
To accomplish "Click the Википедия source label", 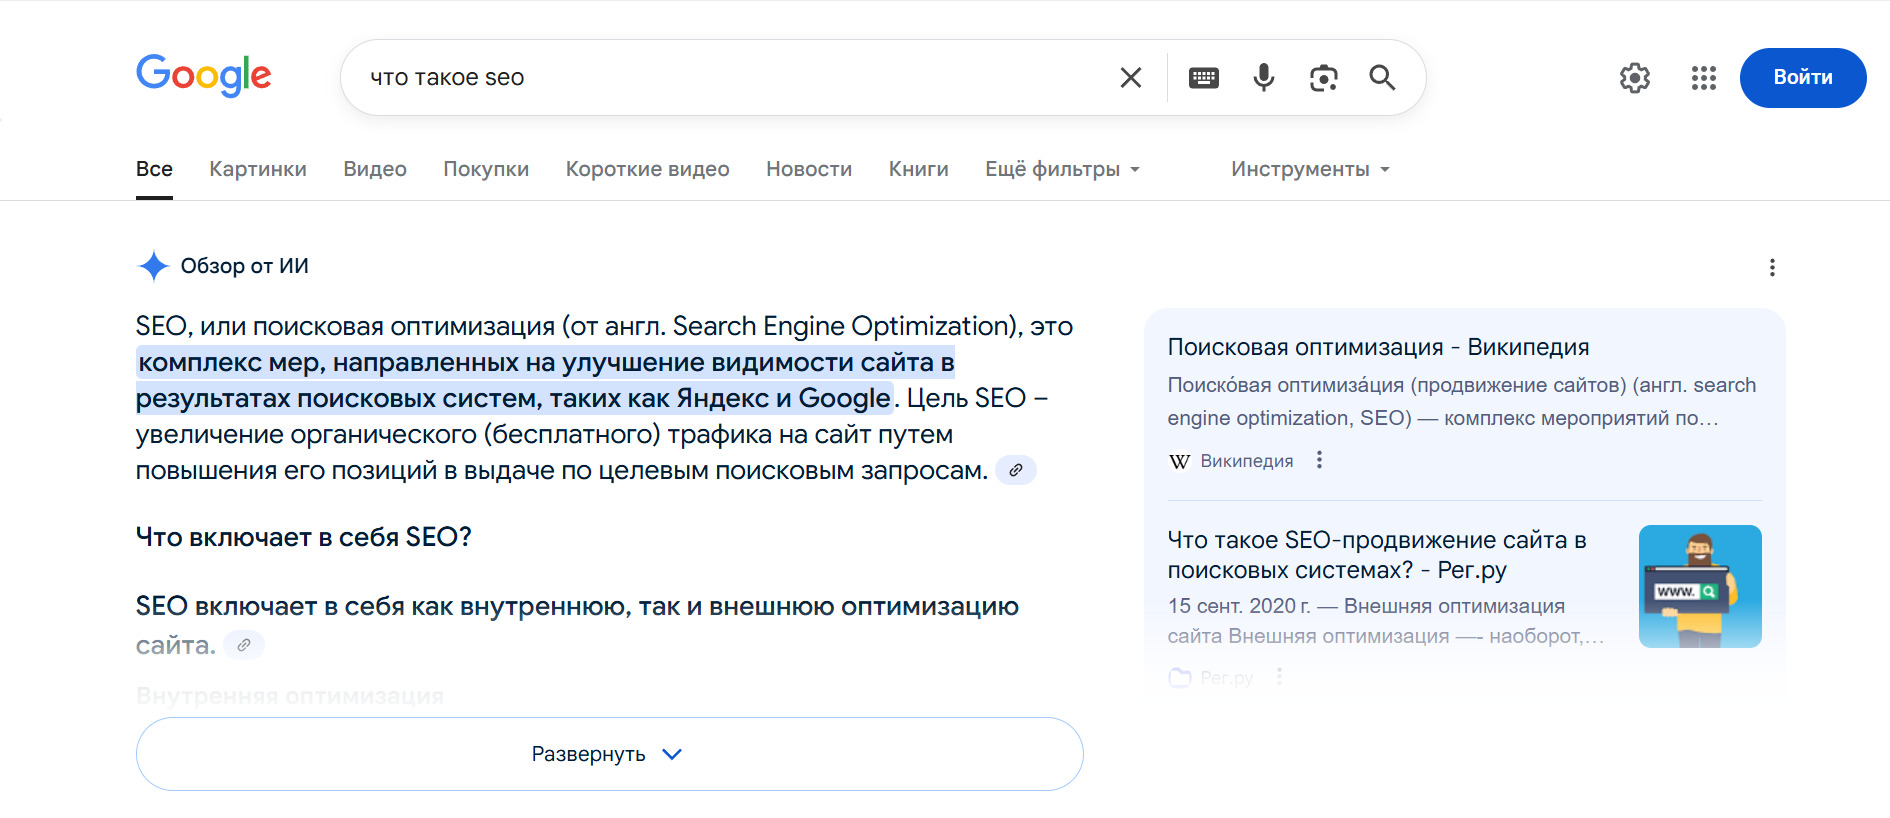I will click(x=1247, y=461).
